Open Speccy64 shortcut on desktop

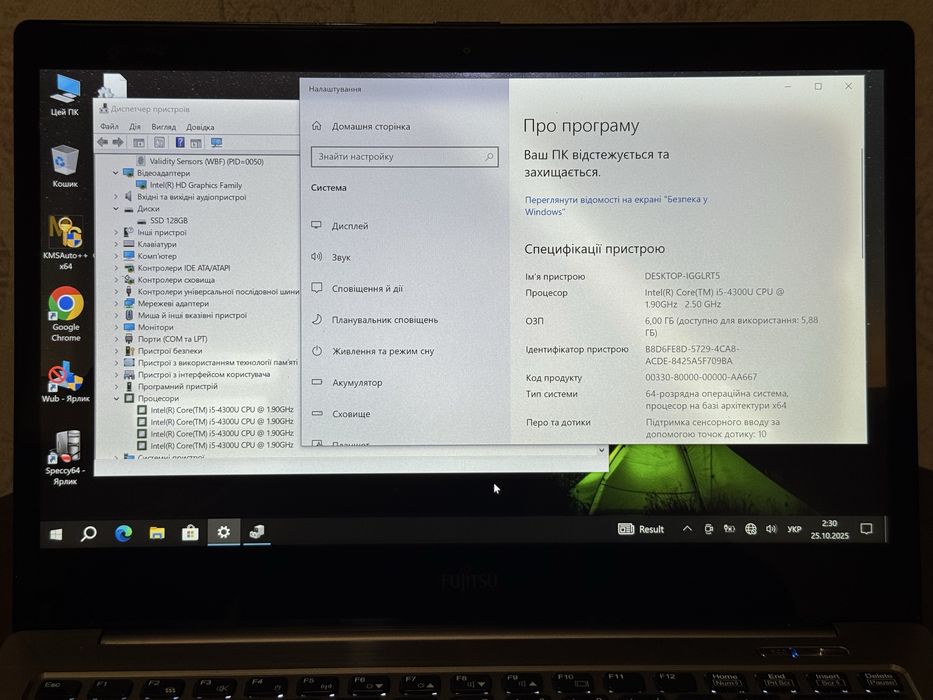point(65,457)
